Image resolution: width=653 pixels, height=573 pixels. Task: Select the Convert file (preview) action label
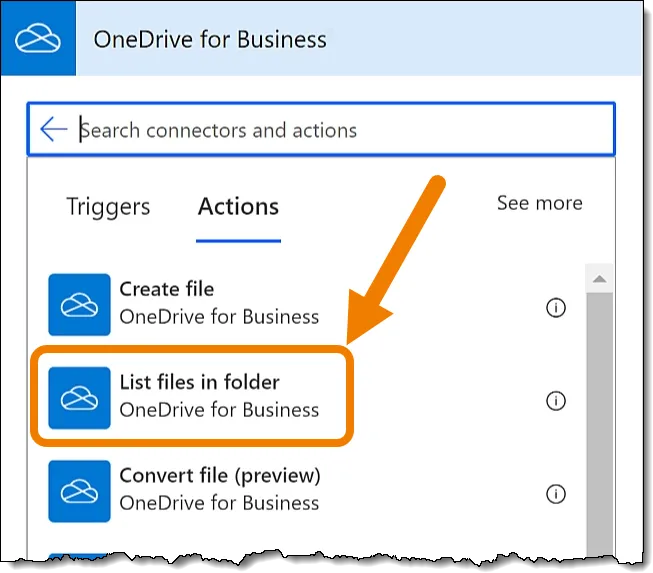pos(220,475)
